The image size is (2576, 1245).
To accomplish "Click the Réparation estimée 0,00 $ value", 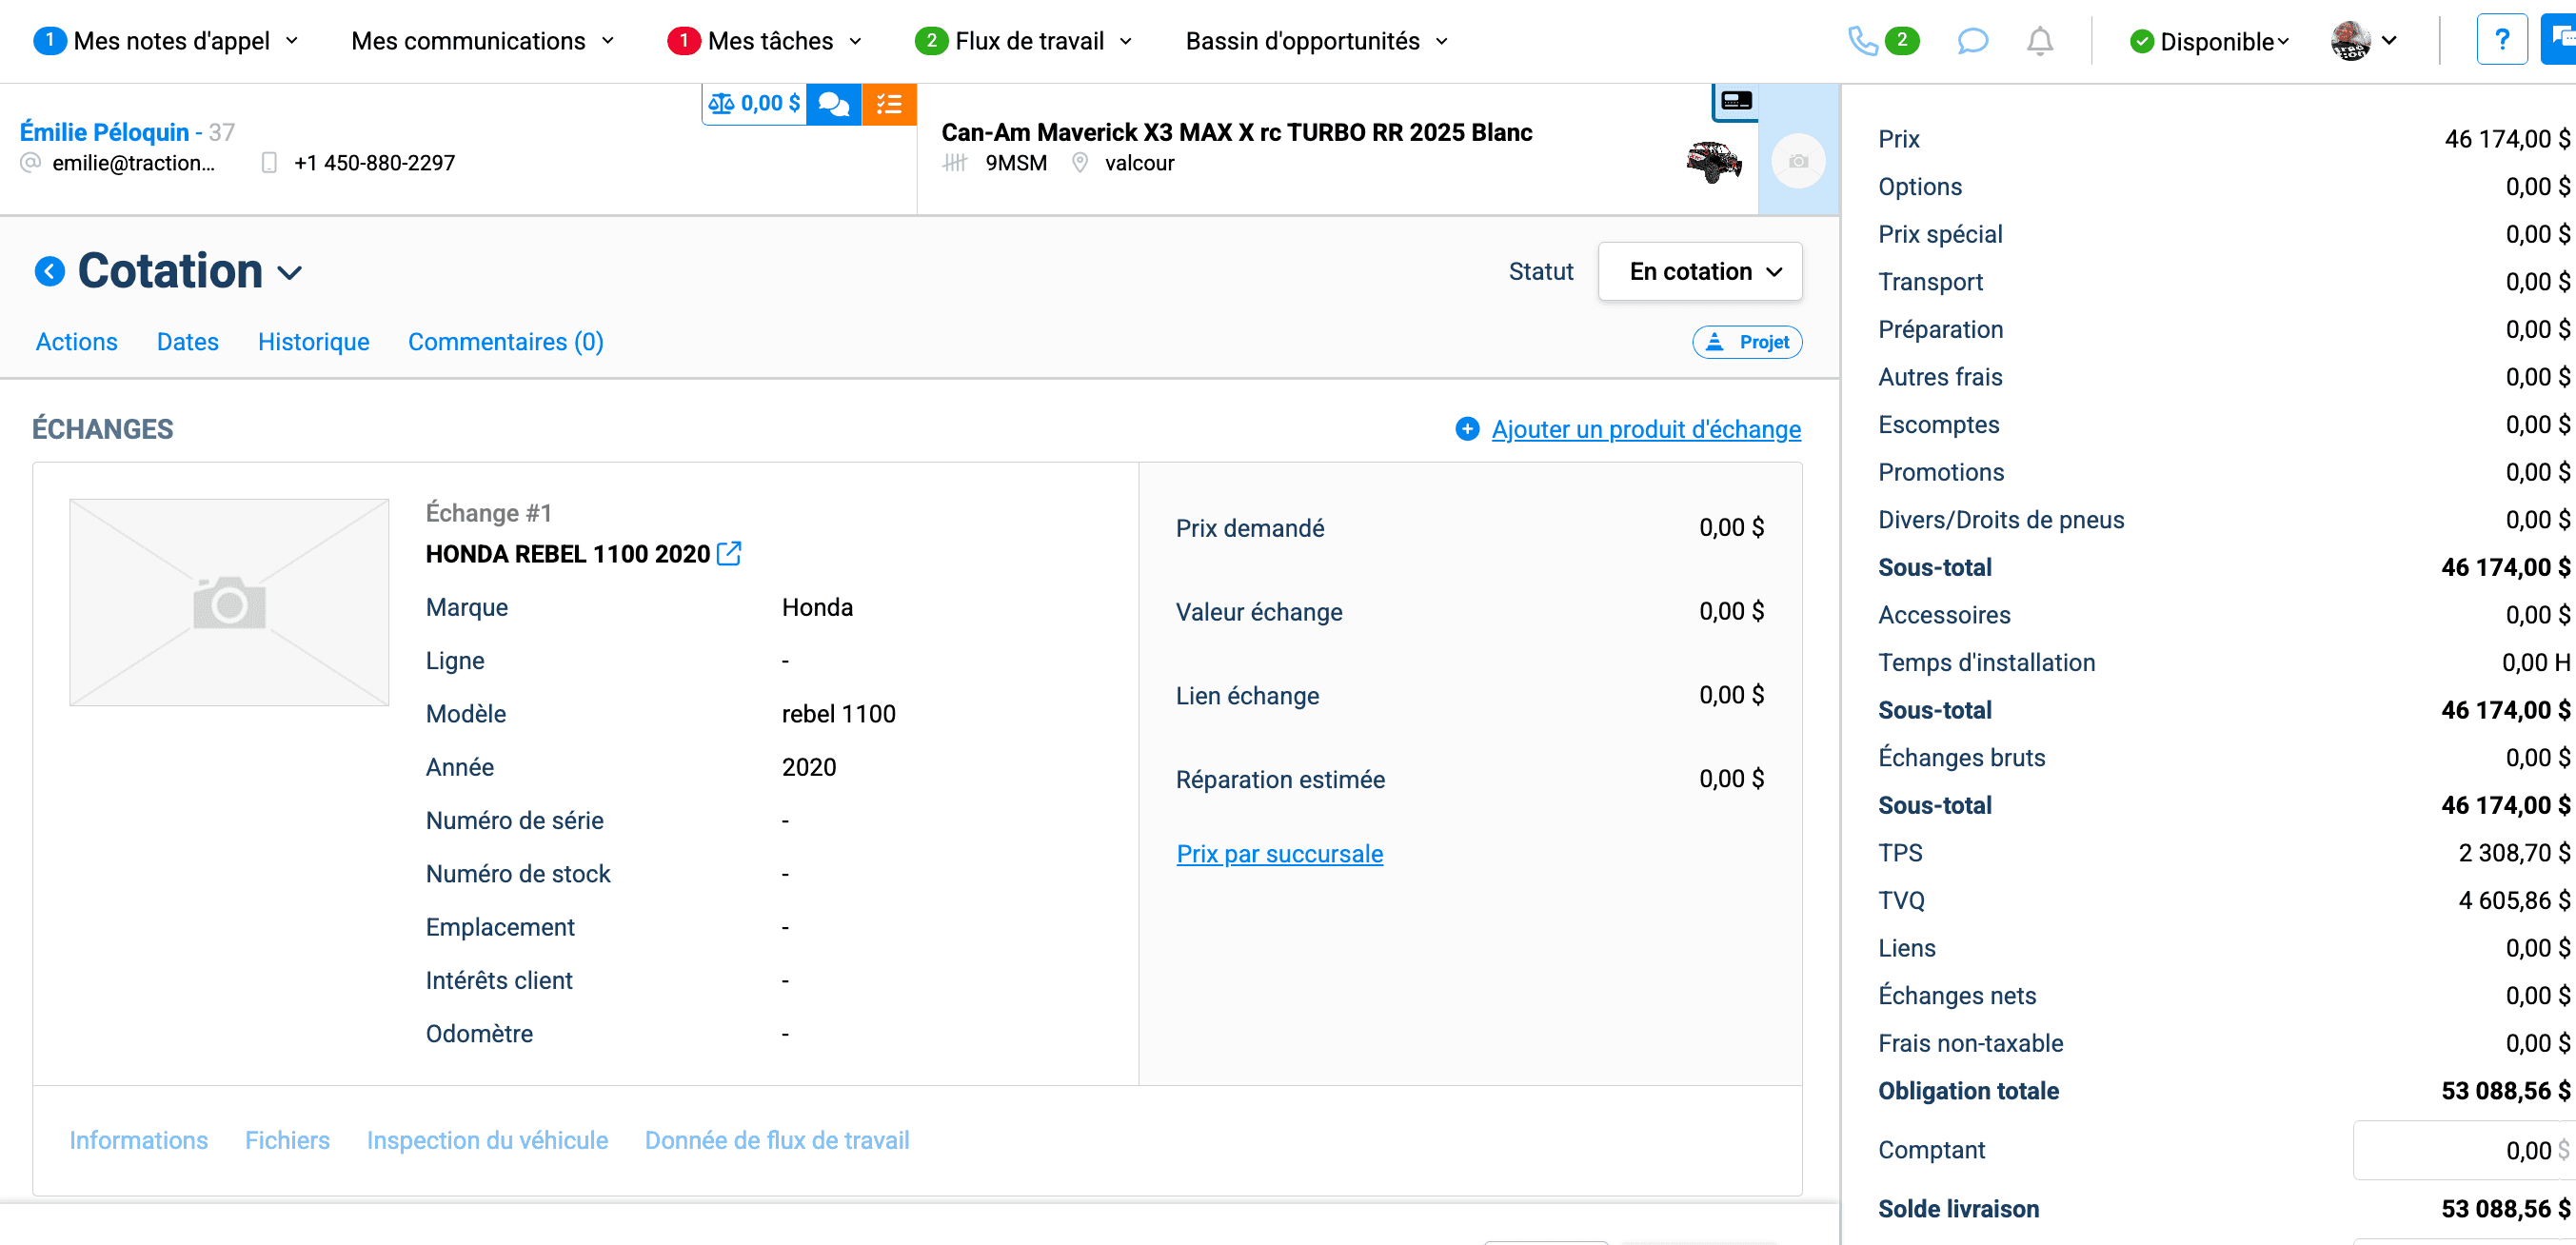I will point(1731,779).
